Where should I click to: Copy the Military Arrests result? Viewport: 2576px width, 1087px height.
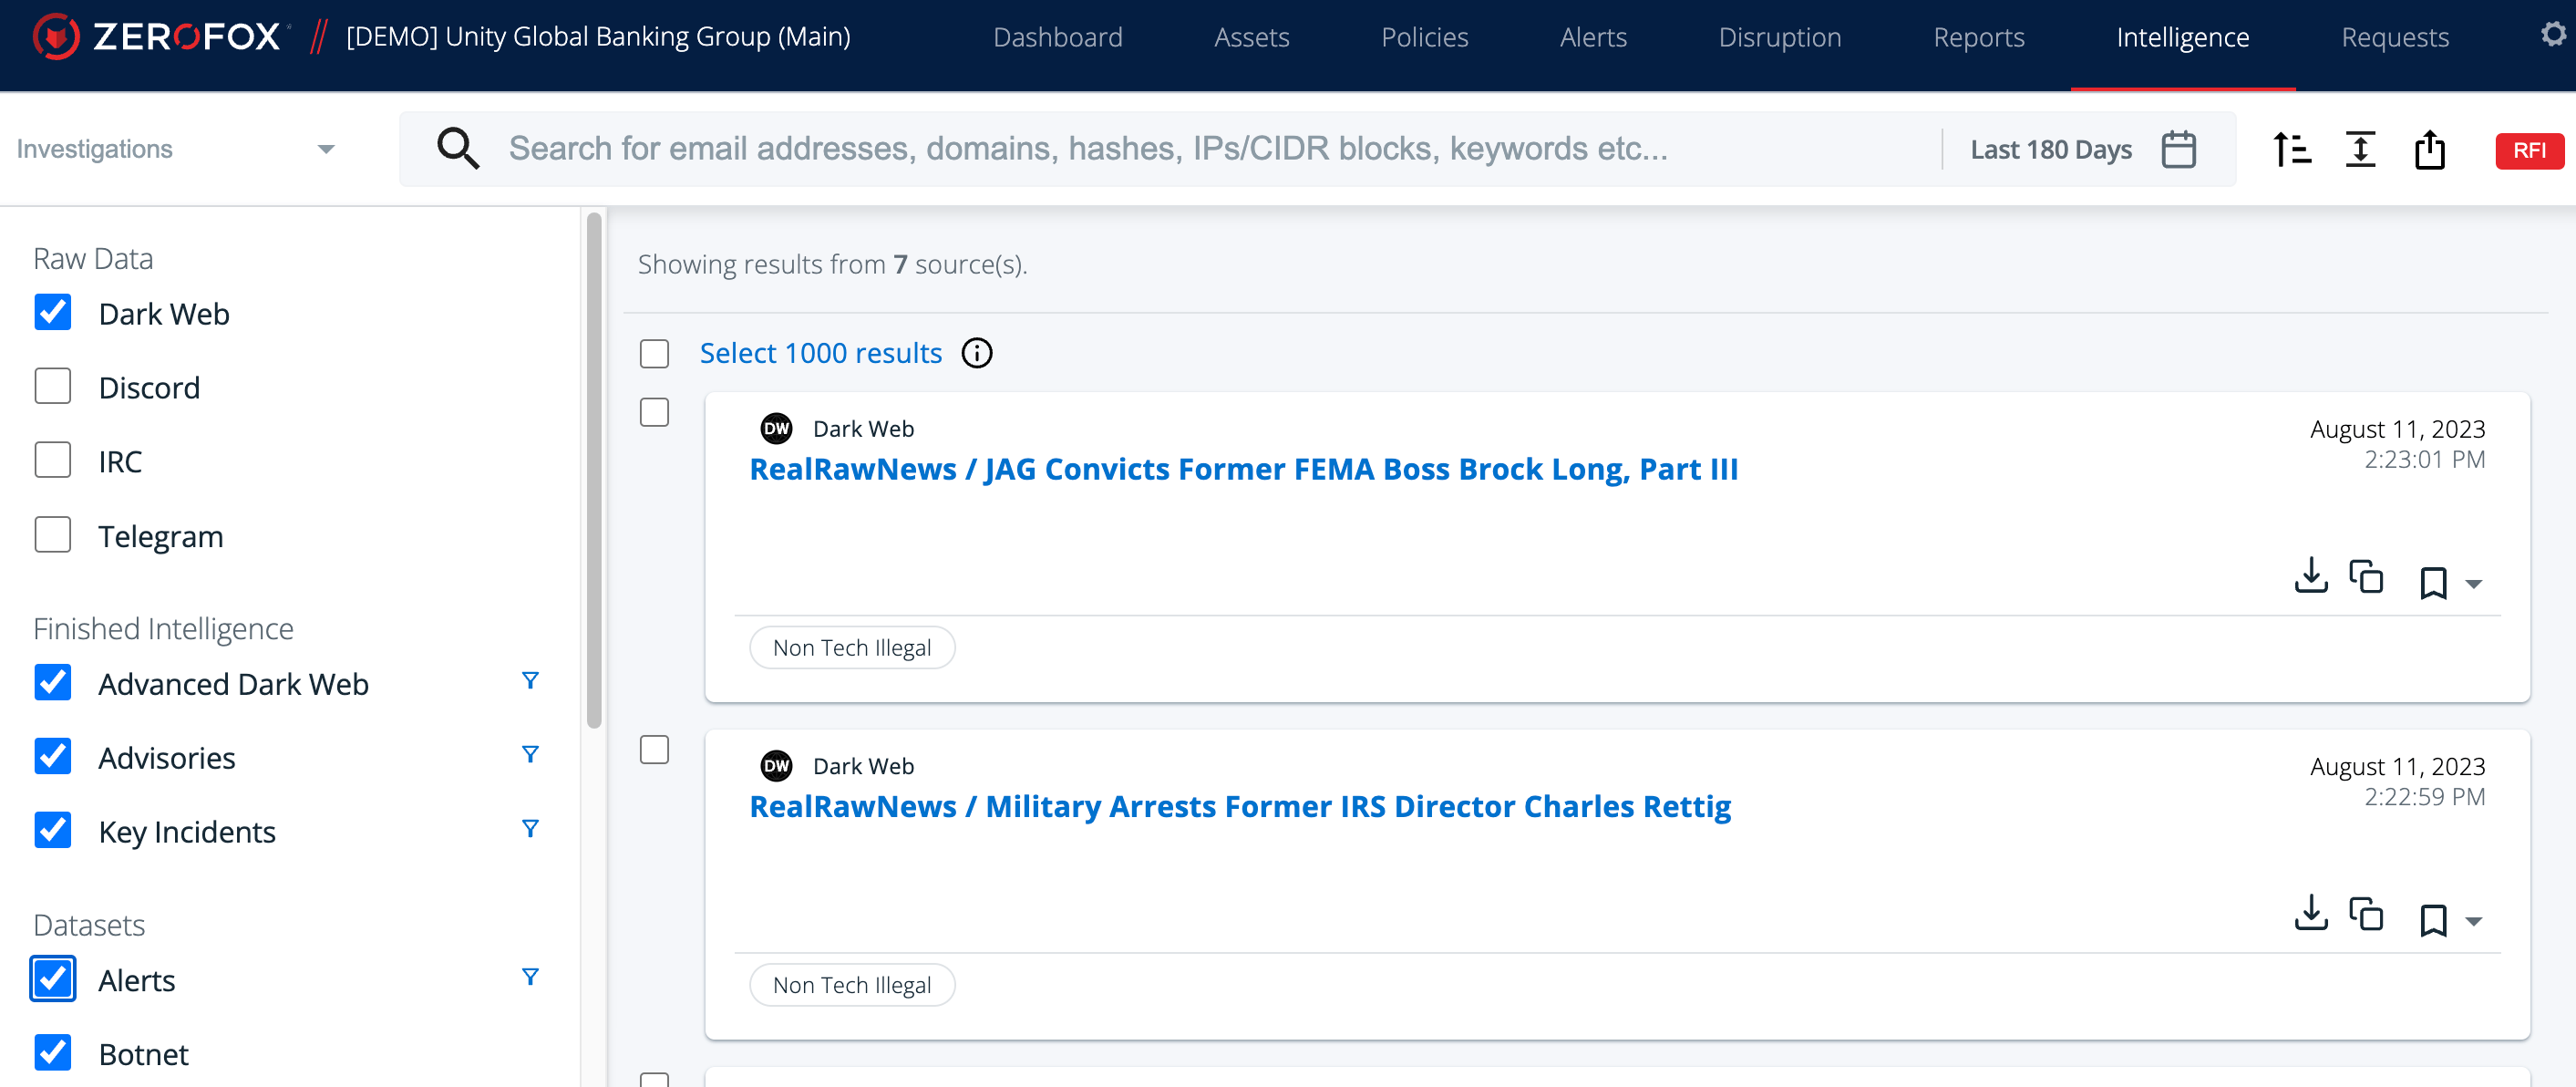click(x=2366, y=914)
